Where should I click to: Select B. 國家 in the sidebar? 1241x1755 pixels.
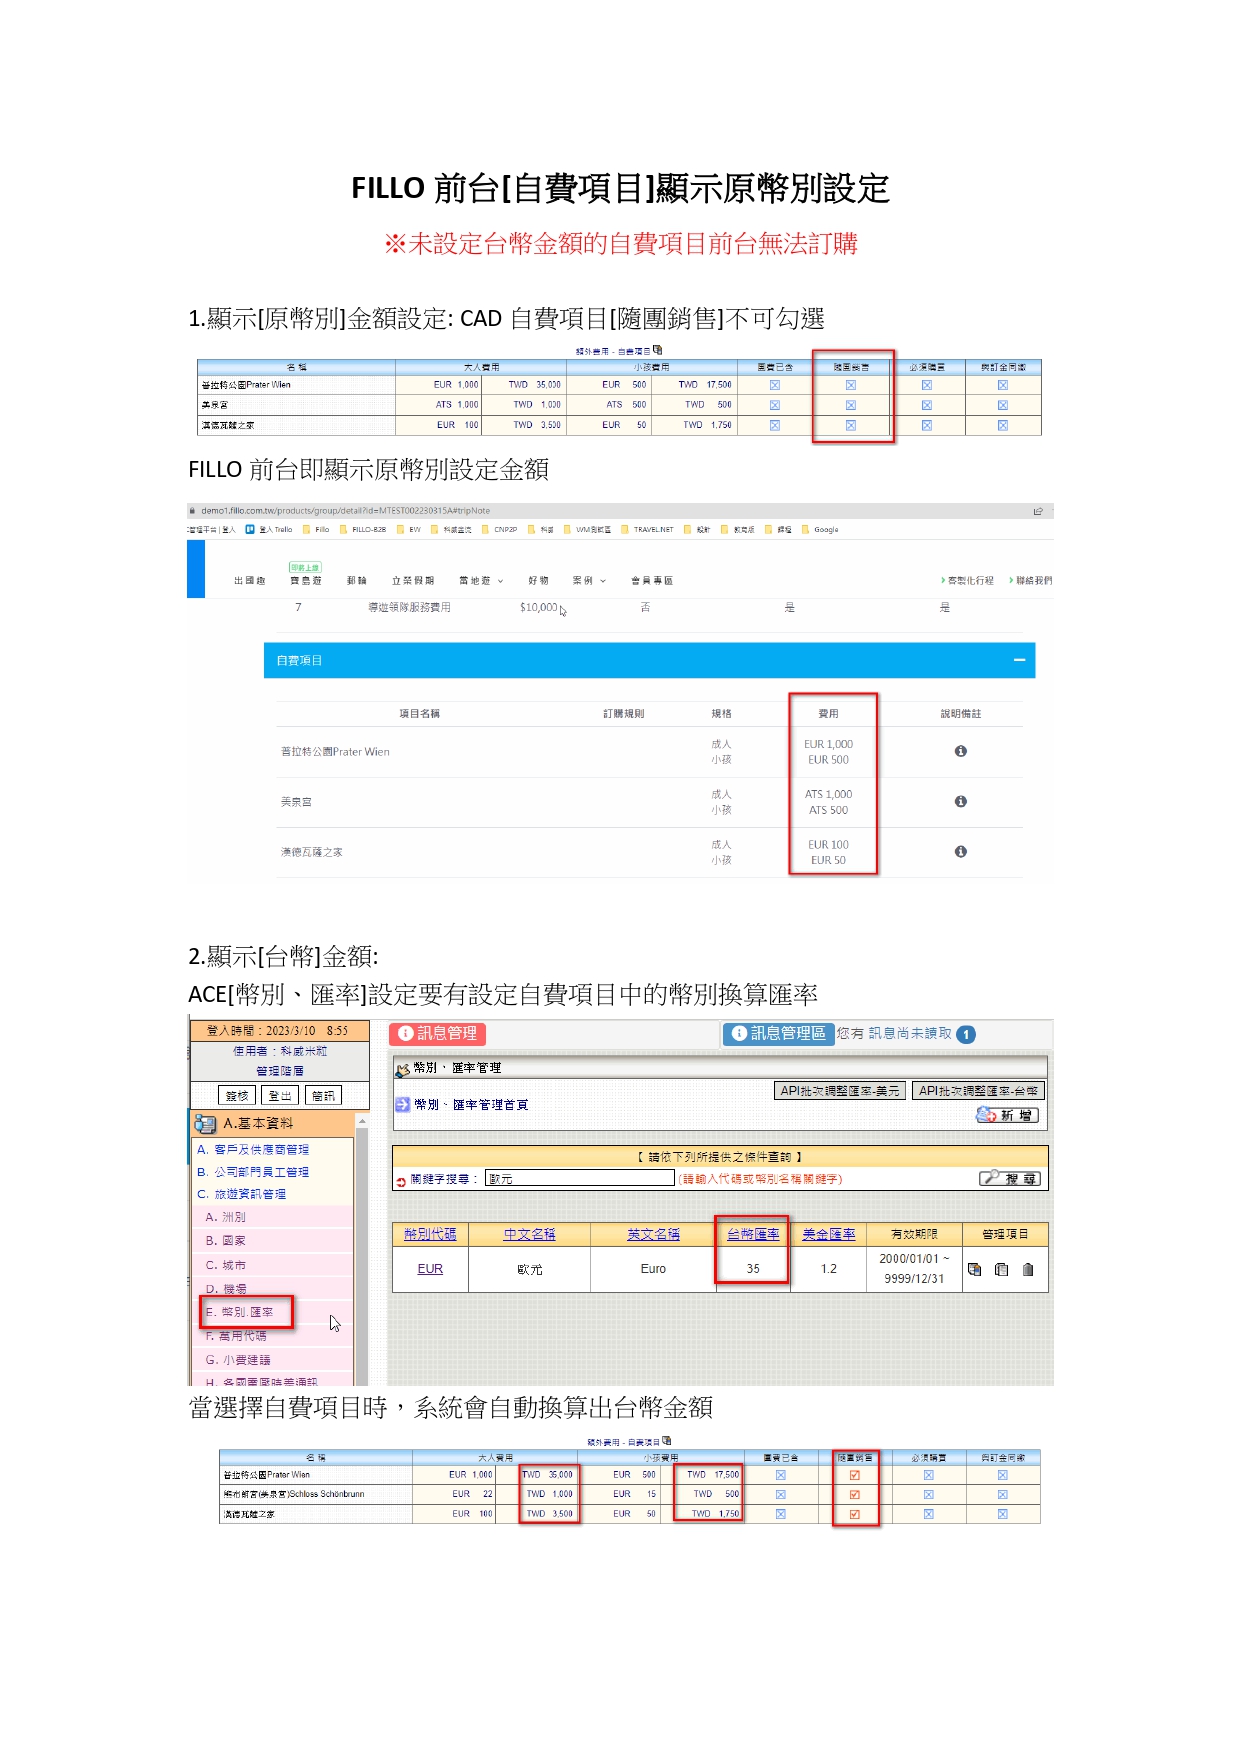coord(225,1241)
